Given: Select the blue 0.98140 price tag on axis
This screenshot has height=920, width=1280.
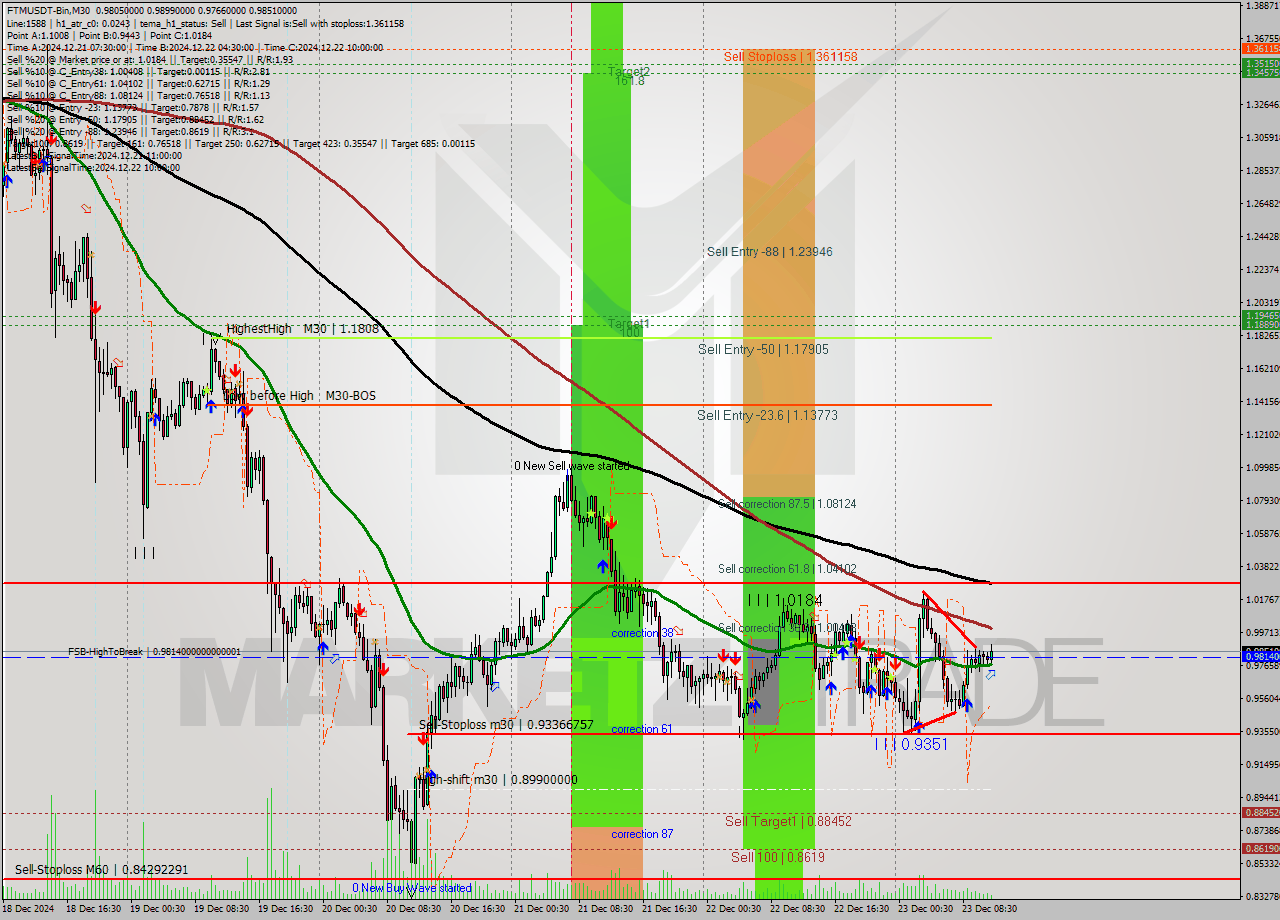Looking at the screenshot, I should pos(1259,657).
